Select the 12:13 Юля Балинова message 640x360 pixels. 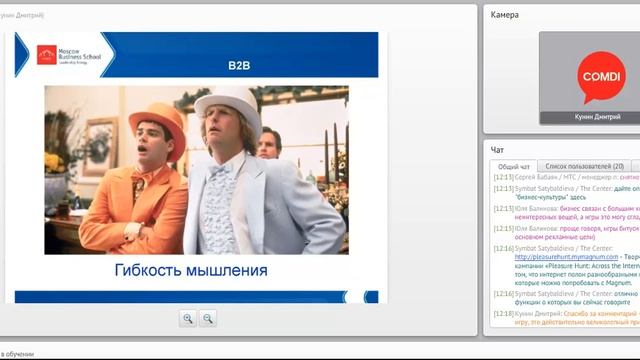click(x=567, y=213)
